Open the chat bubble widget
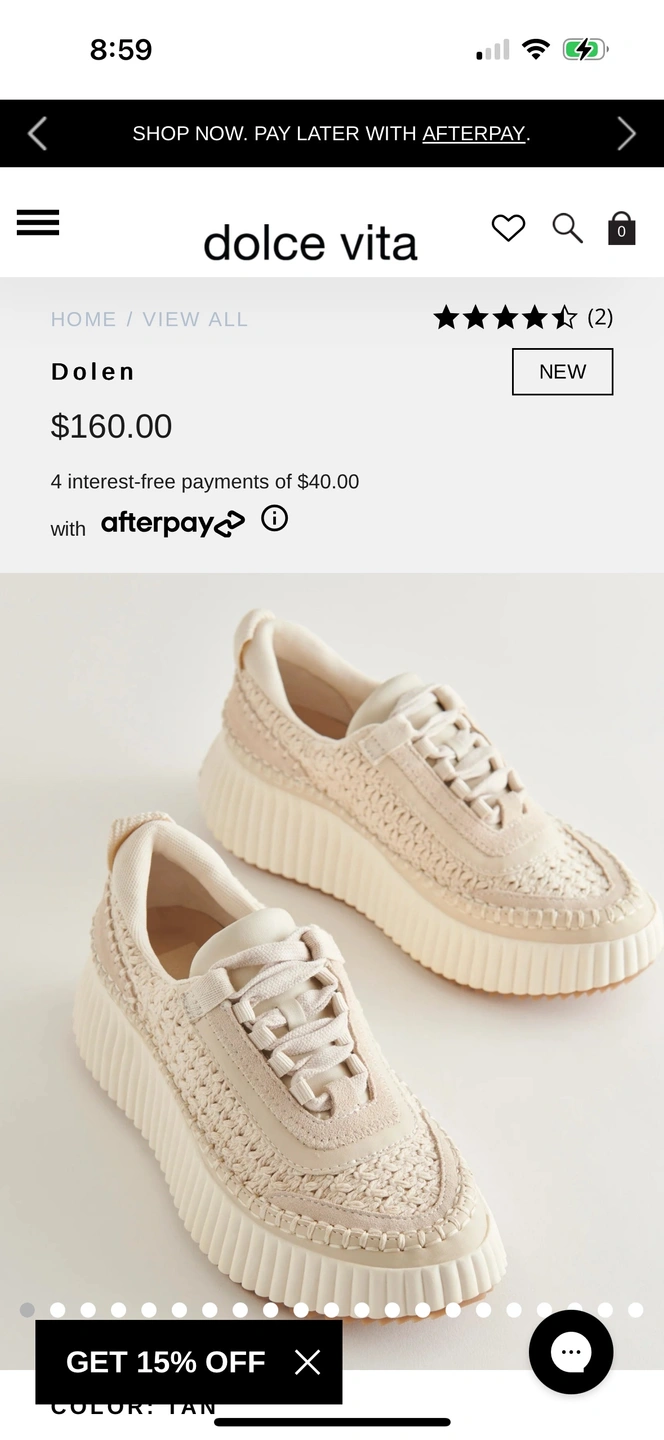Screen dimensions: 664x1440 pyautogui.click(x=571, y=1352)
